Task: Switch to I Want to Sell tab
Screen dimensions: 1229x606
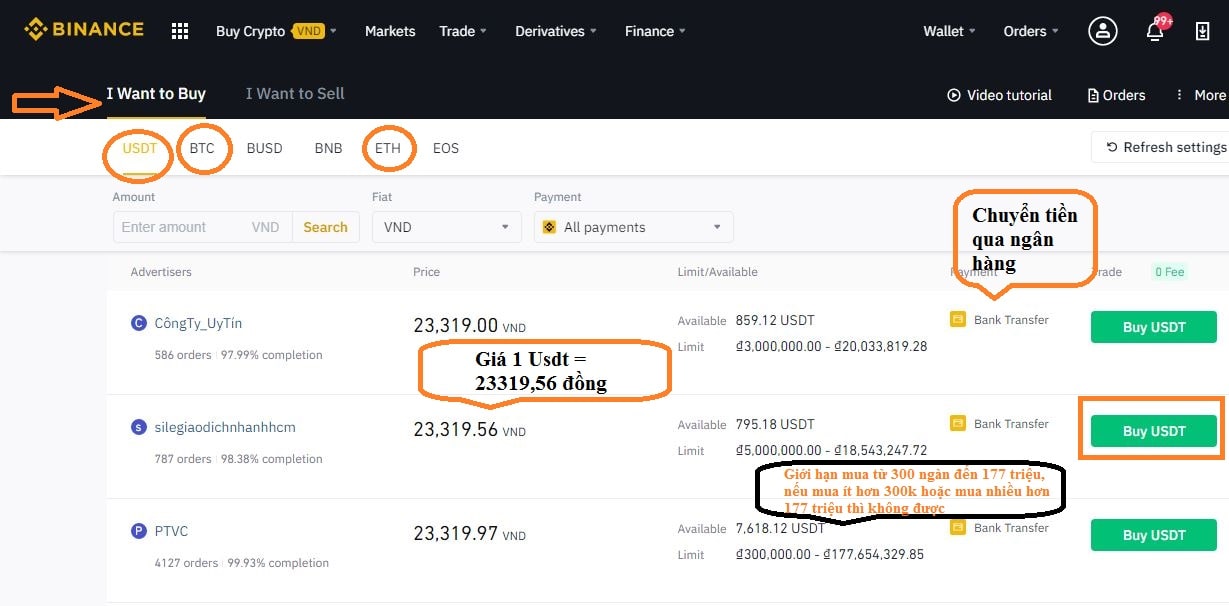Action: tap(295, 93)
